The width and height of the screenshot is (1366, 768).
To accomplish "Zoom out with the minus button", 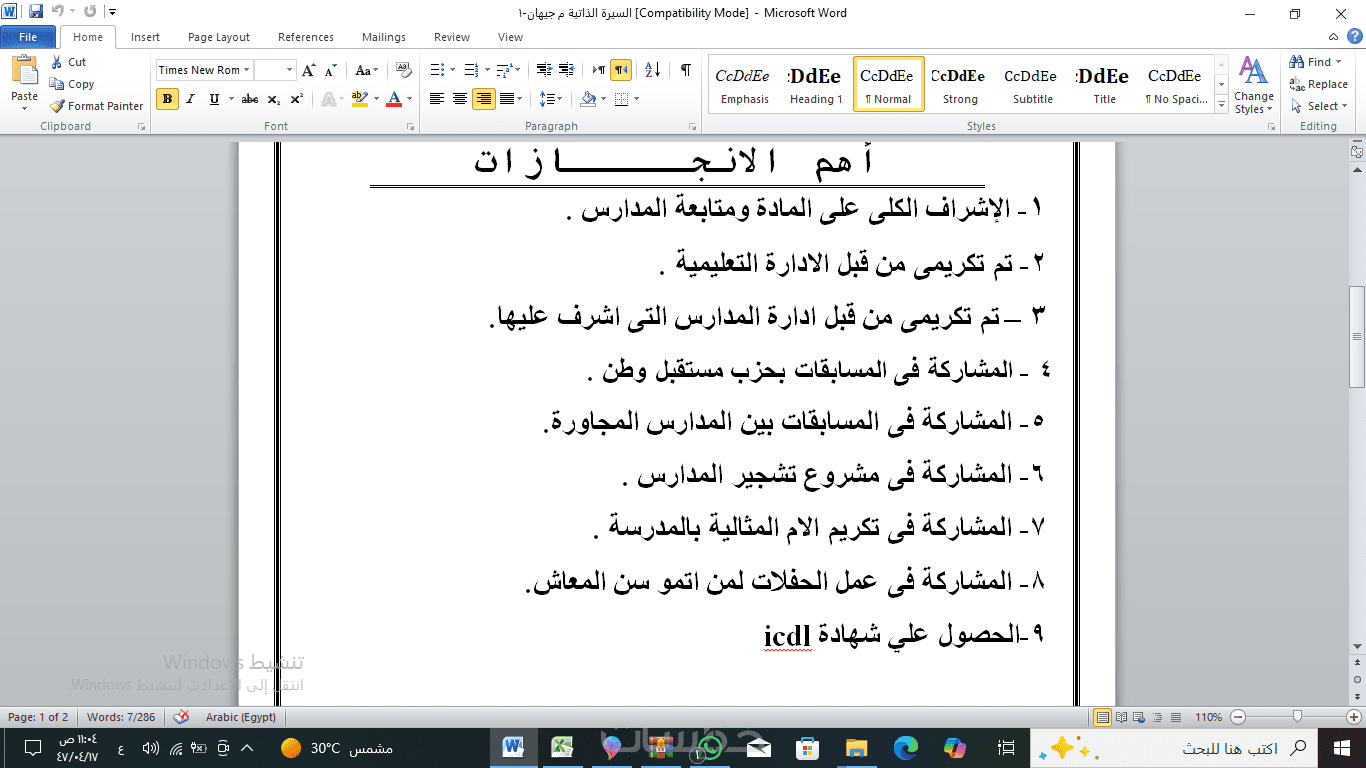I will click(1238, 717).
